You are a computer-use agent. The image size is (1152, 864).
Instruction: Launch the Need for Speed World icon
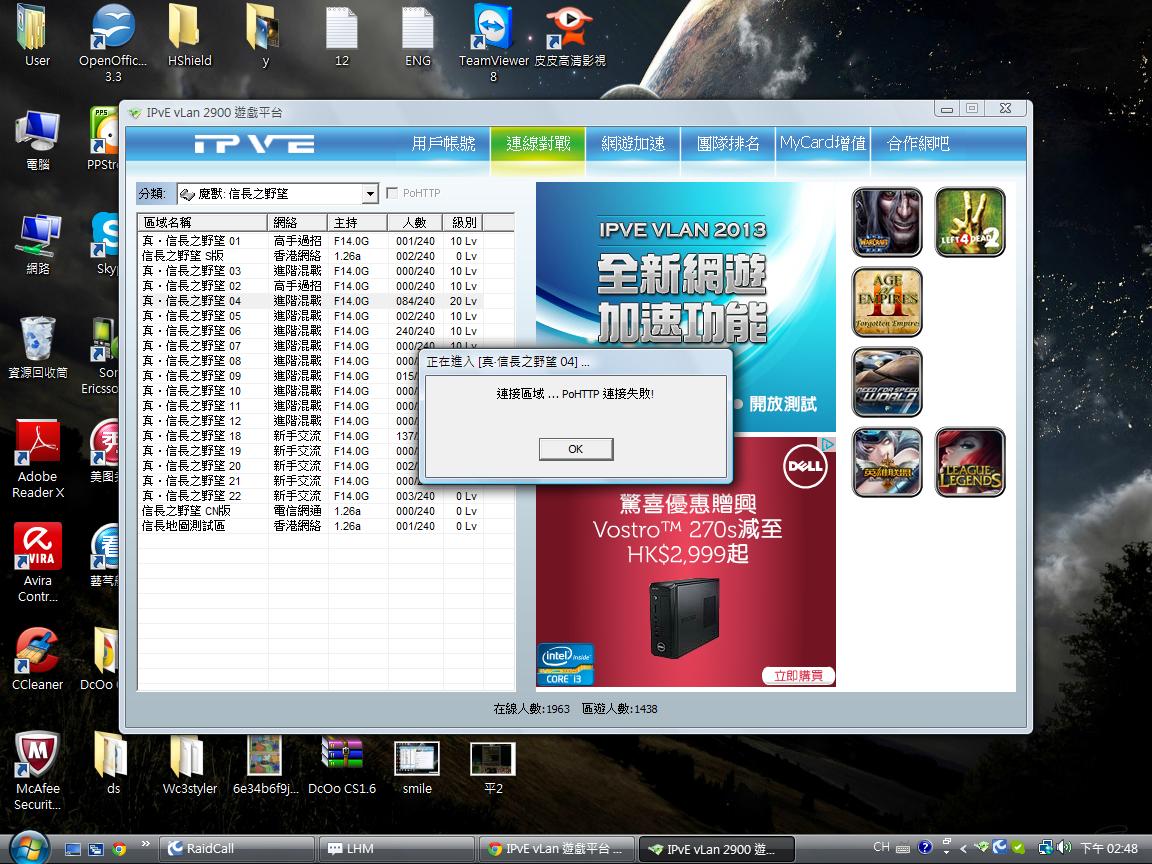pyautogui.click(x=887, y=382)
